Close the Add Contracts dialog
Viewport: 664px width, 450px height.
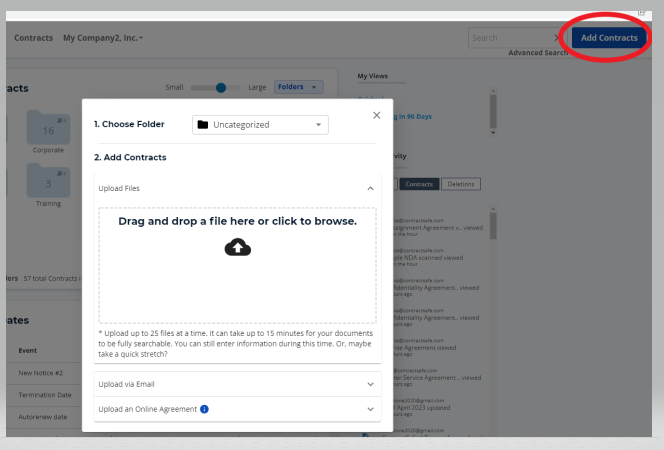click(x=376, y=115)
